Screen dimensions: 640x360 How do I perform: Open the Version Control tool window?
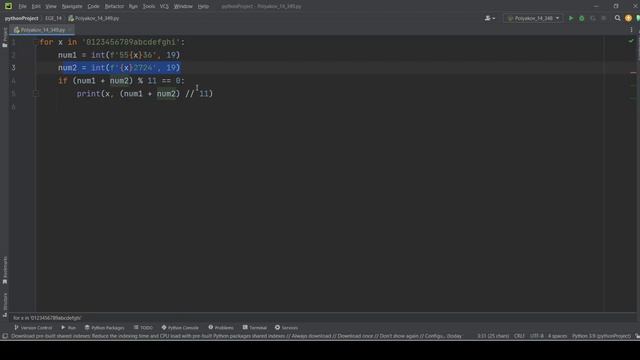pyautogui.click(x=33, y=328)
